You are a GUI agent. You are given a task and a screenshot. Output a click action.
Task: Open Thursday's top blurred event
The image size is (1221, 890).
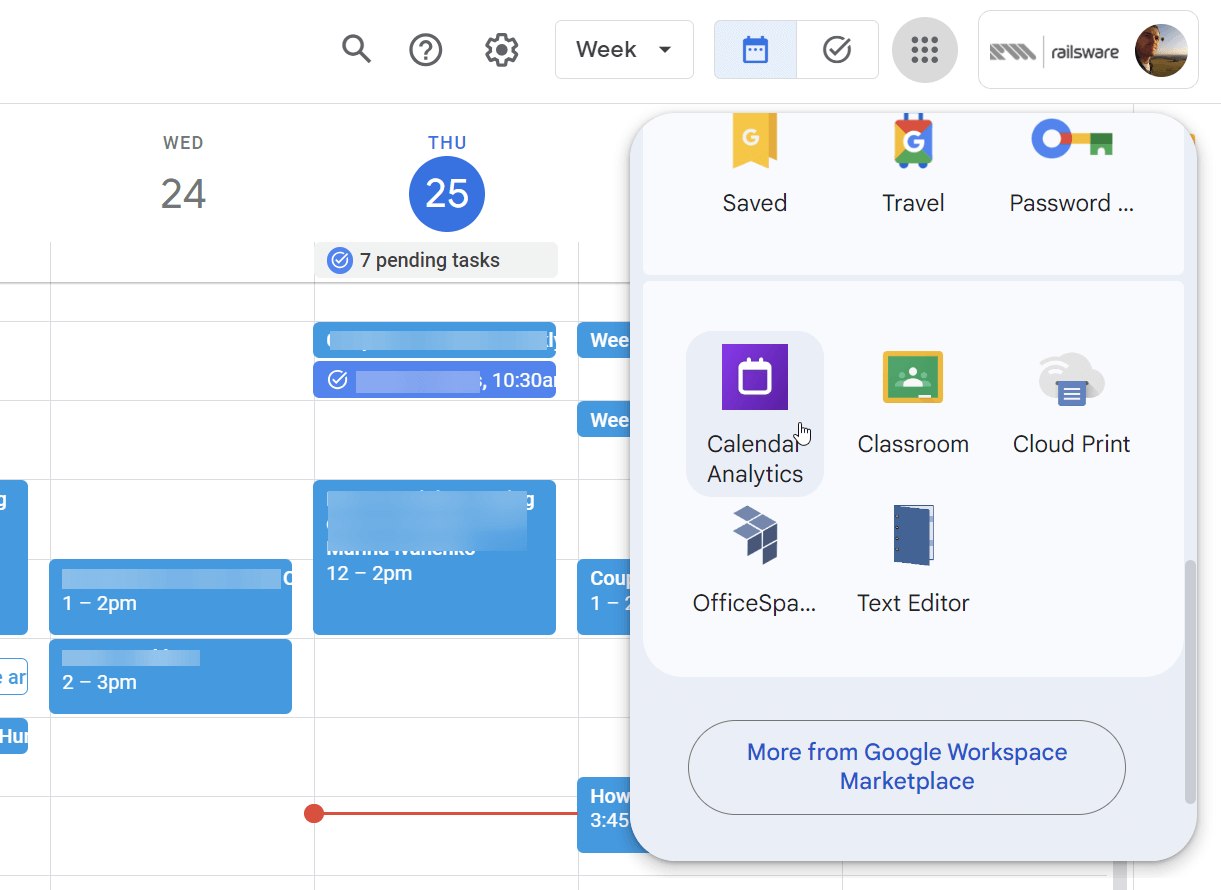click(434, 340)
